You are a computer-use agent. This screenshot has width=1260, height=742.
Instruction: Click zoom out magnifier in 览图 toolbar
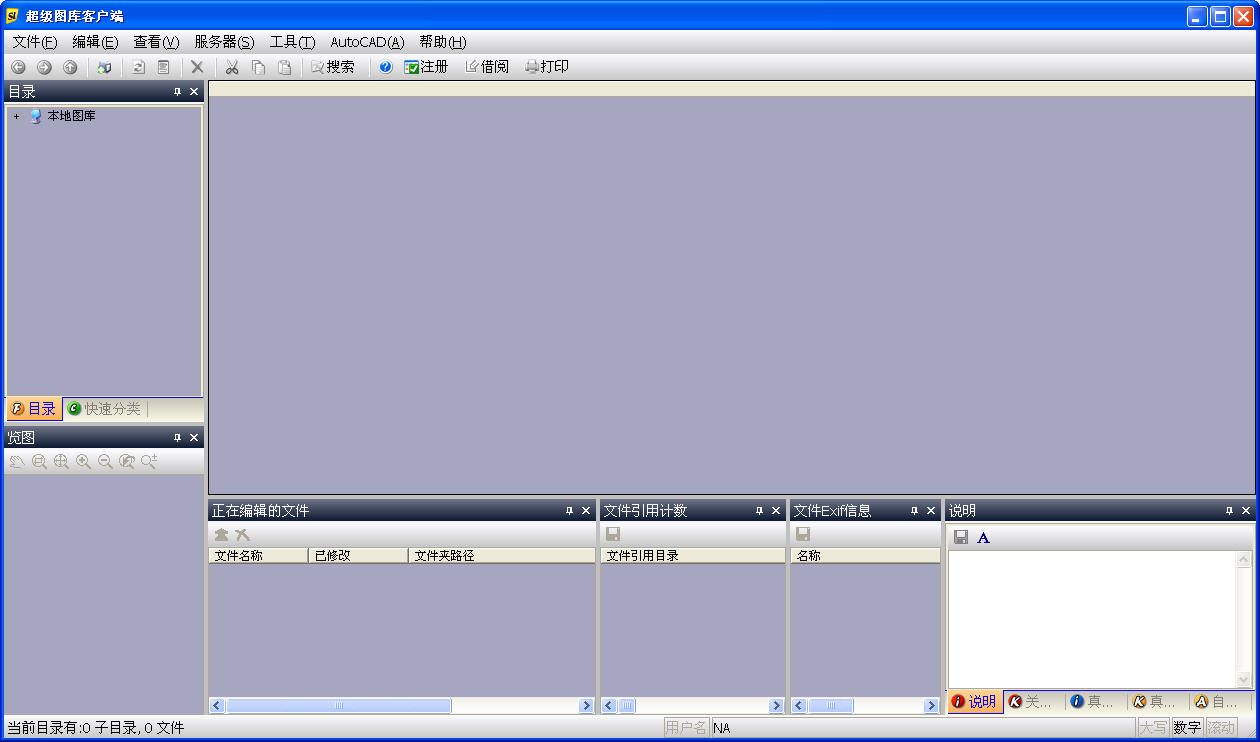click(105, 461)
